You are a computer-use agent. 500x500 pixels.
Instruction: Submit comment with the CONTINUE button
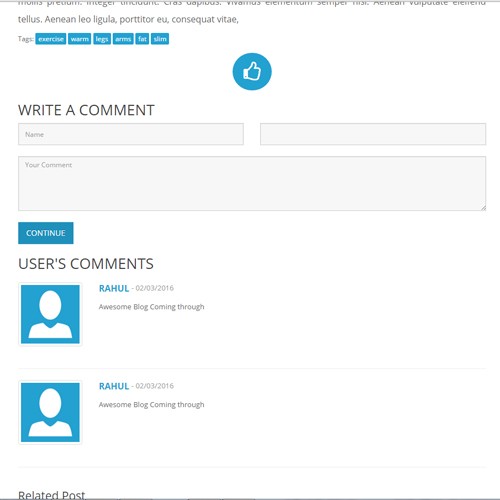pos(46,233)
